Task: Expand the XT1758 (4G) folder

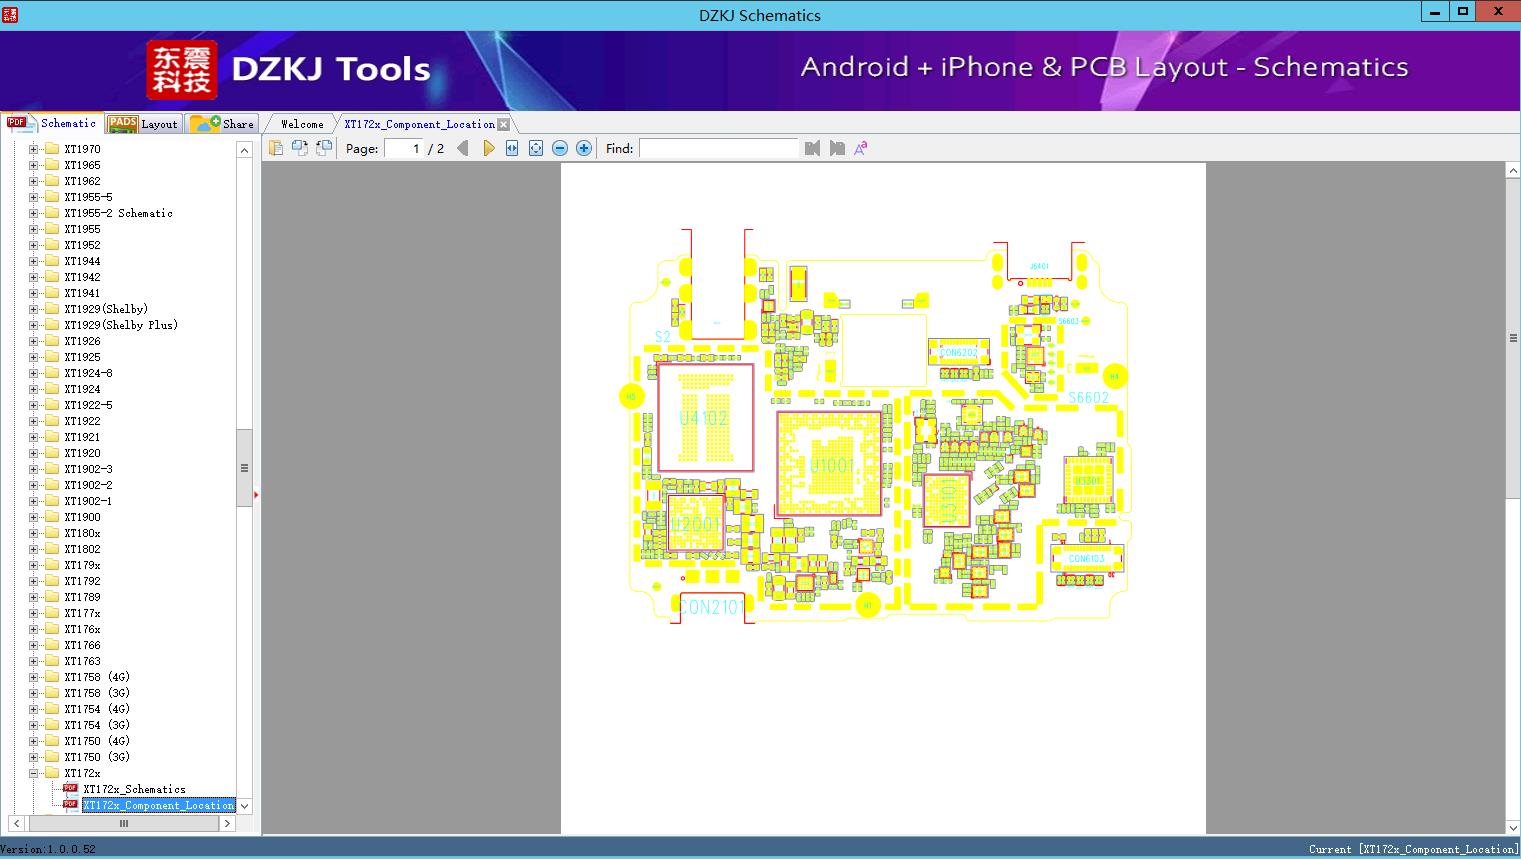Action: (33, 677)
